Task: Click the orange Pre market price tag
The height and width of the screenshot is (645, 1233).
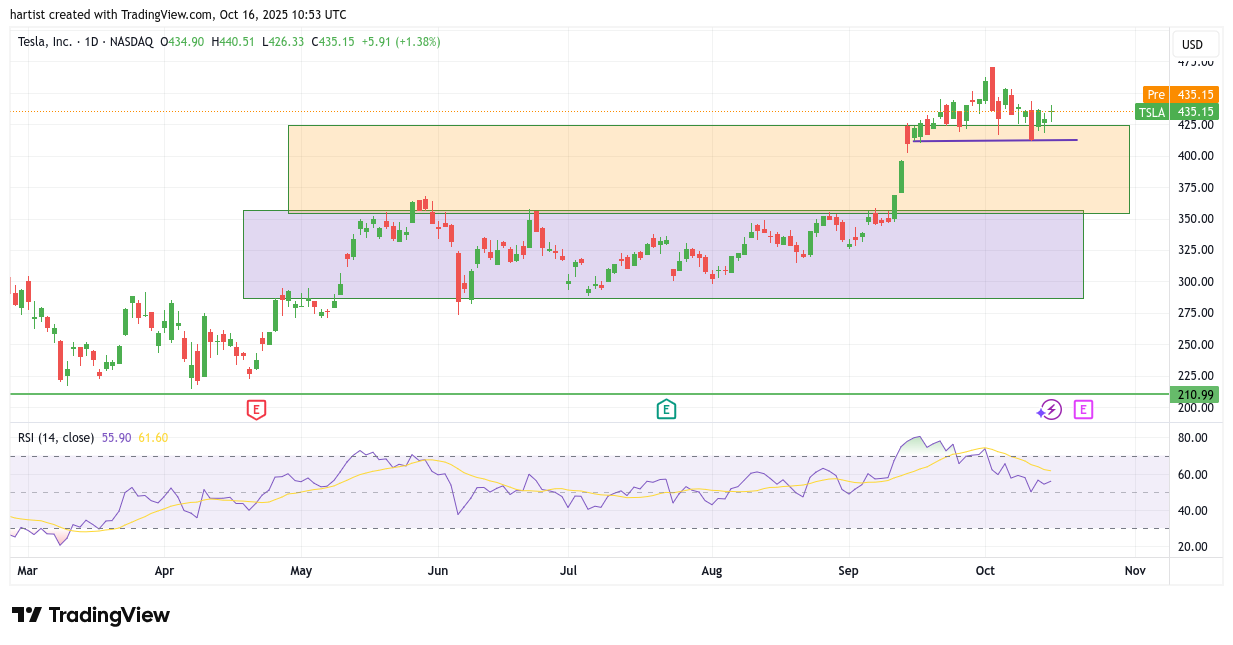Action: click(1180, 94)
